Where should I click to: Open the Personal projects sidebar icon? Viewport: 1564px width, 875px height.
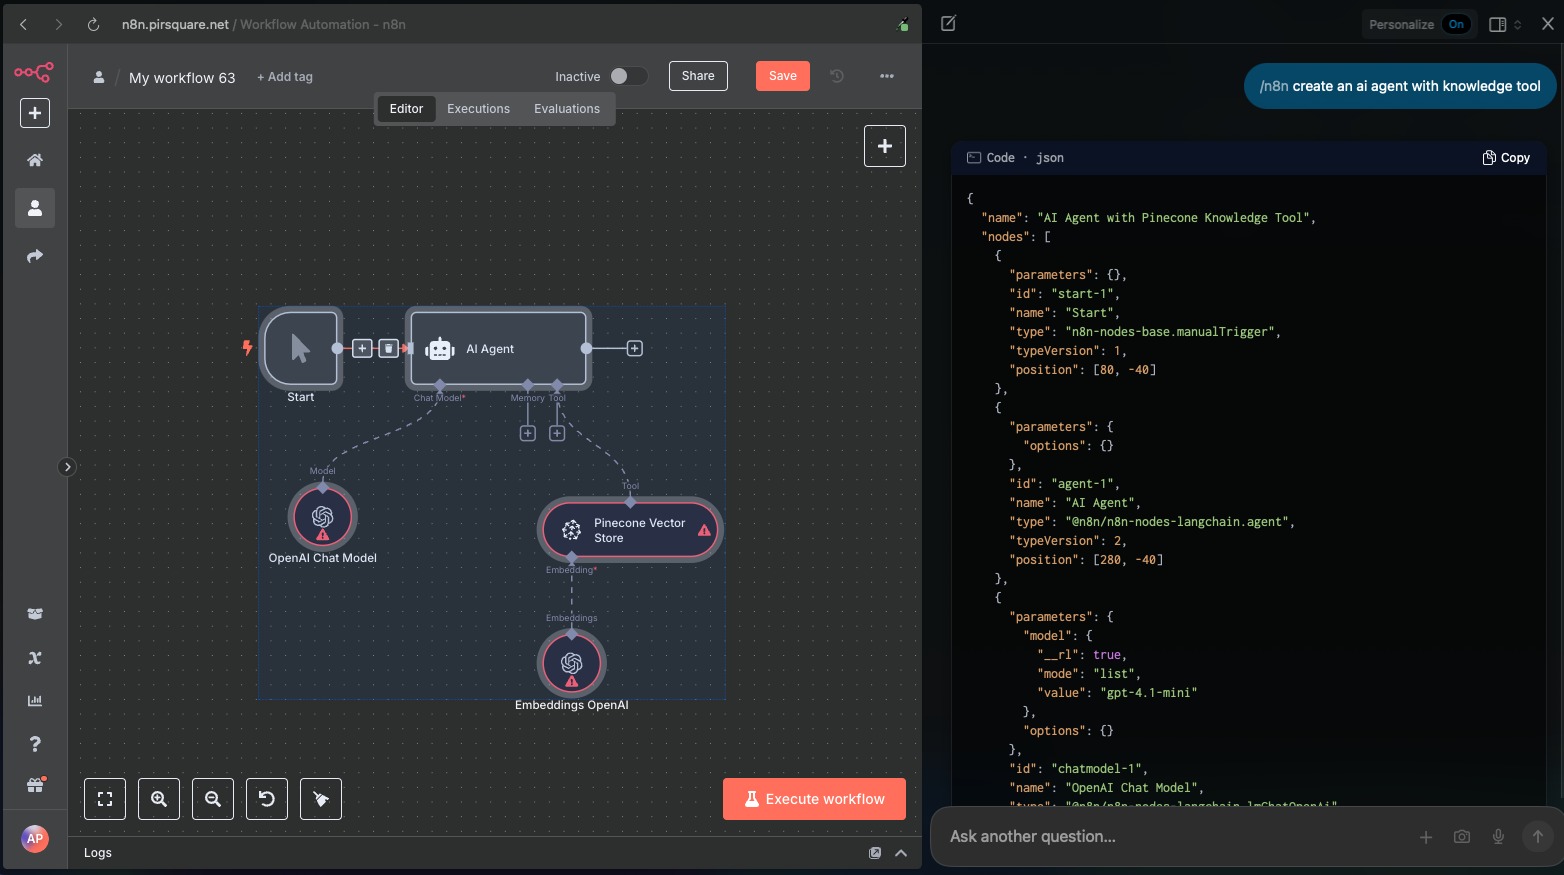[35, 208]
